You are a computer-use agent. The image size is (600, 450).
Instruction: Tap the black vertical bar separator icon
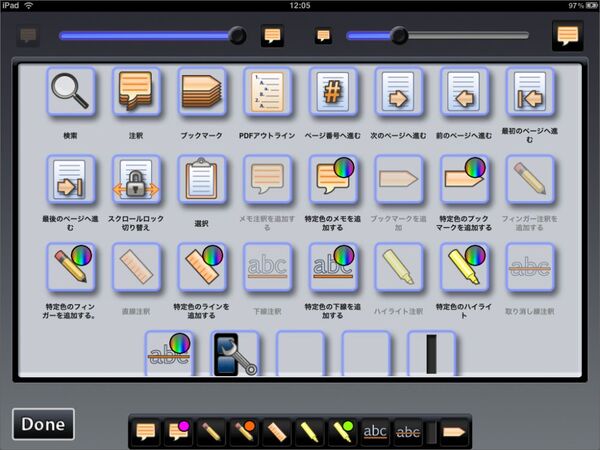(431, 354)
